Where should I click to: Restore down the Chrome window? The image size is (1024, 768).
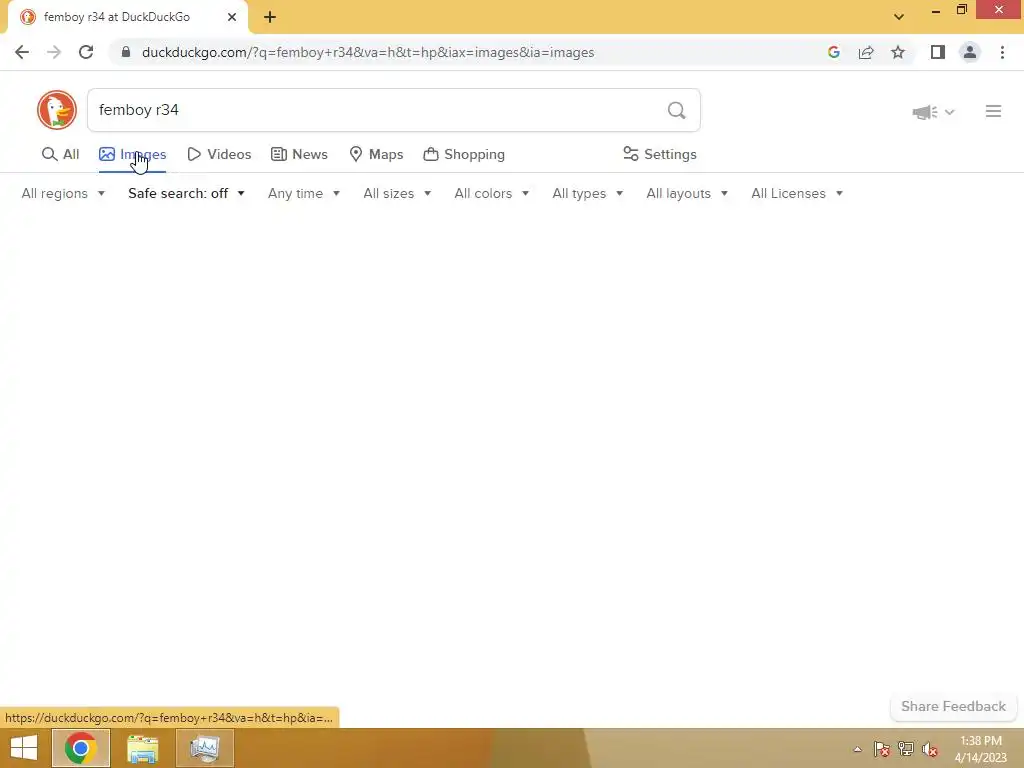961,10
